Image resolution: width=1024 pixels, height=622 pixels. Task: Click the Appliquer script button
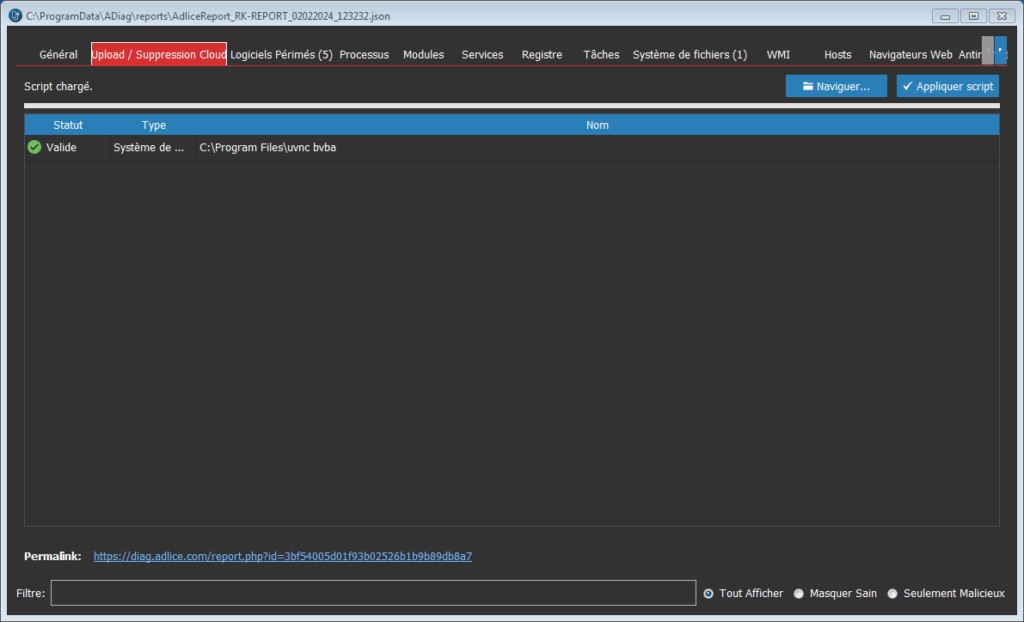(x=947, y=87)
